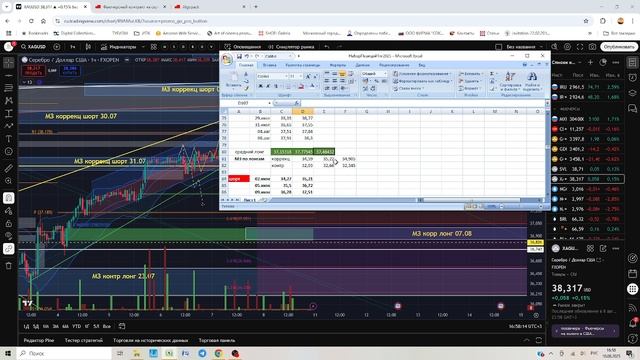Open the Редактор Pine tab
Image resolution: width=640 pixels, height=360 pixels.
(39, 340)
